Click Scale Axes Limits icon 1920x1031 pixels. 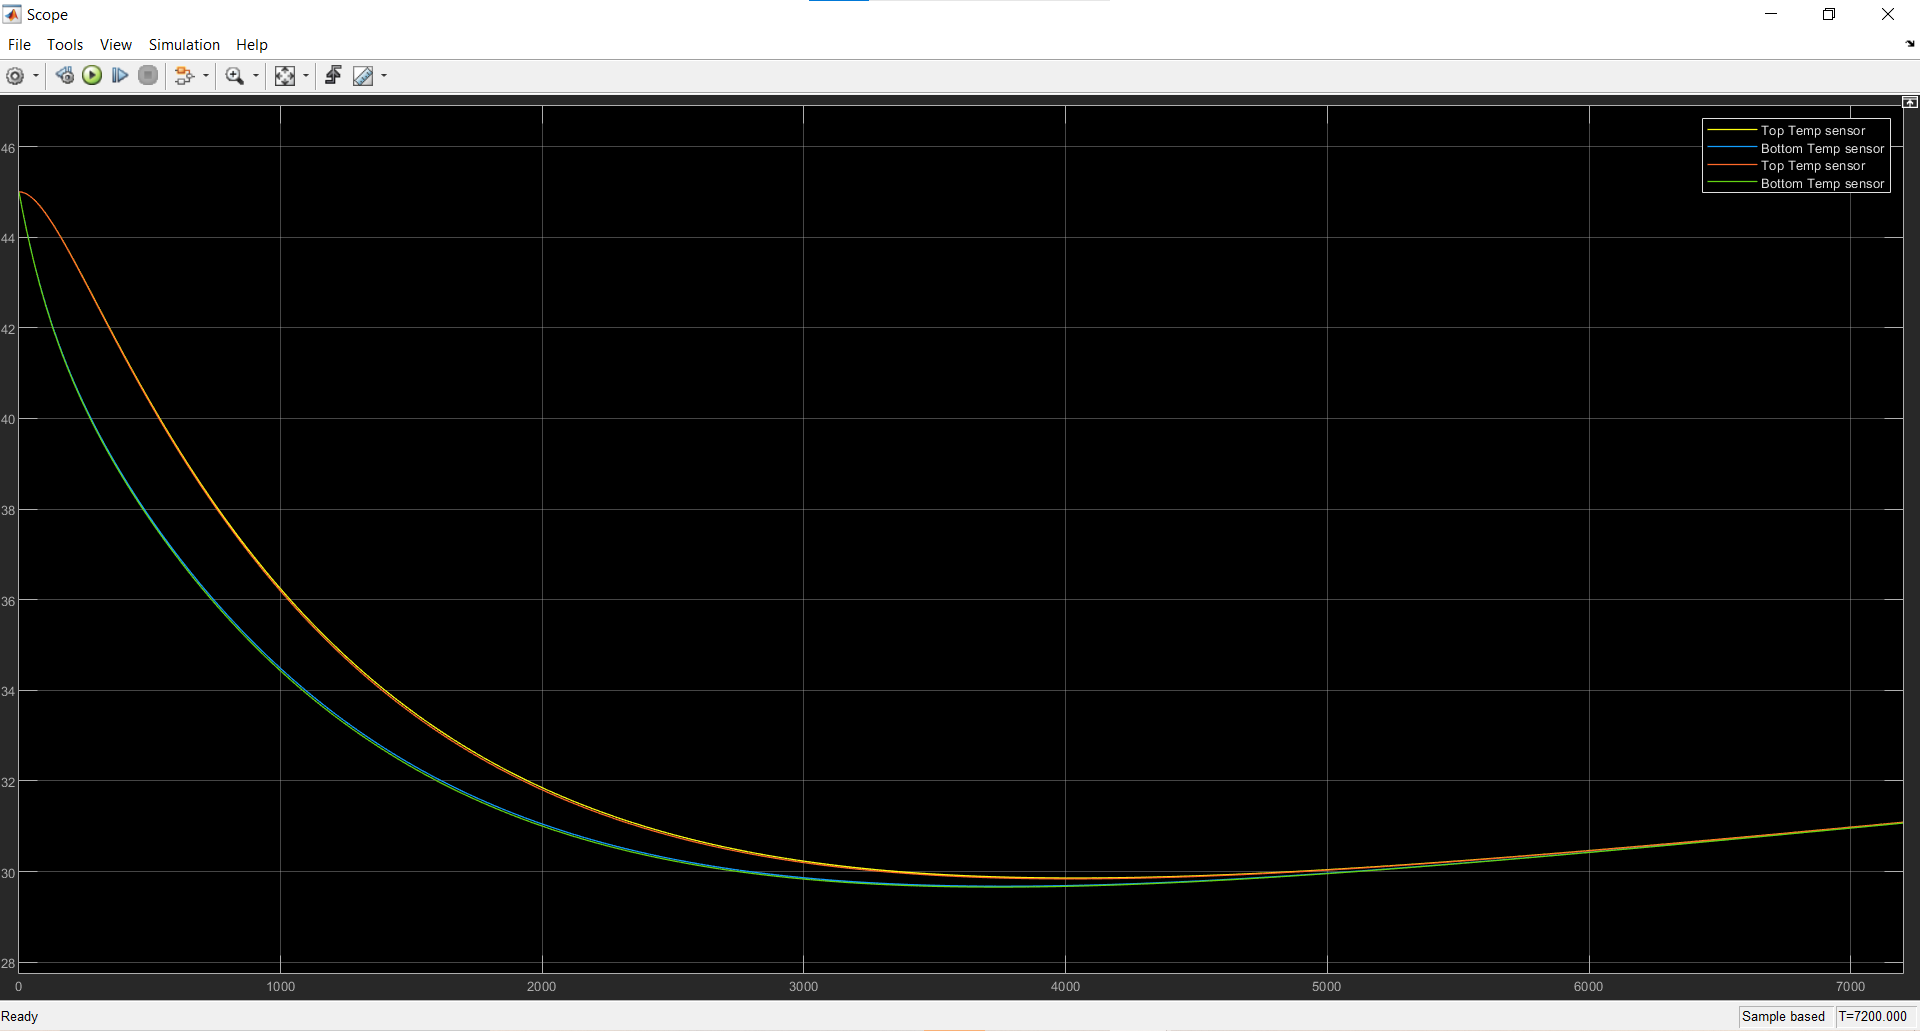285,76
